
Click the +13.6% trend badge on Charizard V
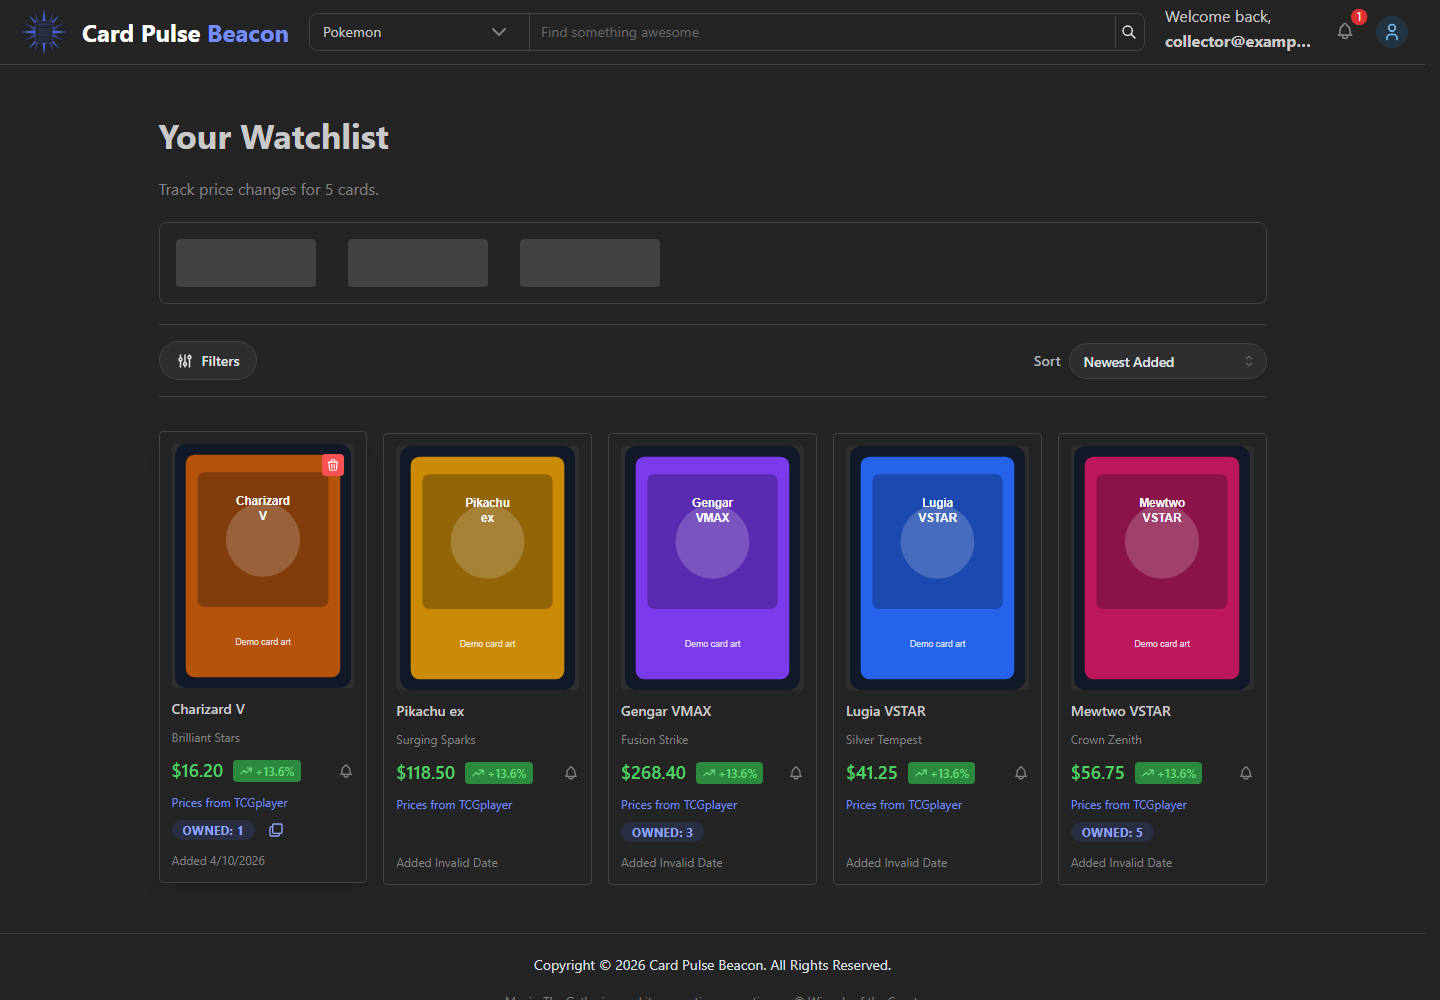[267, 771]
